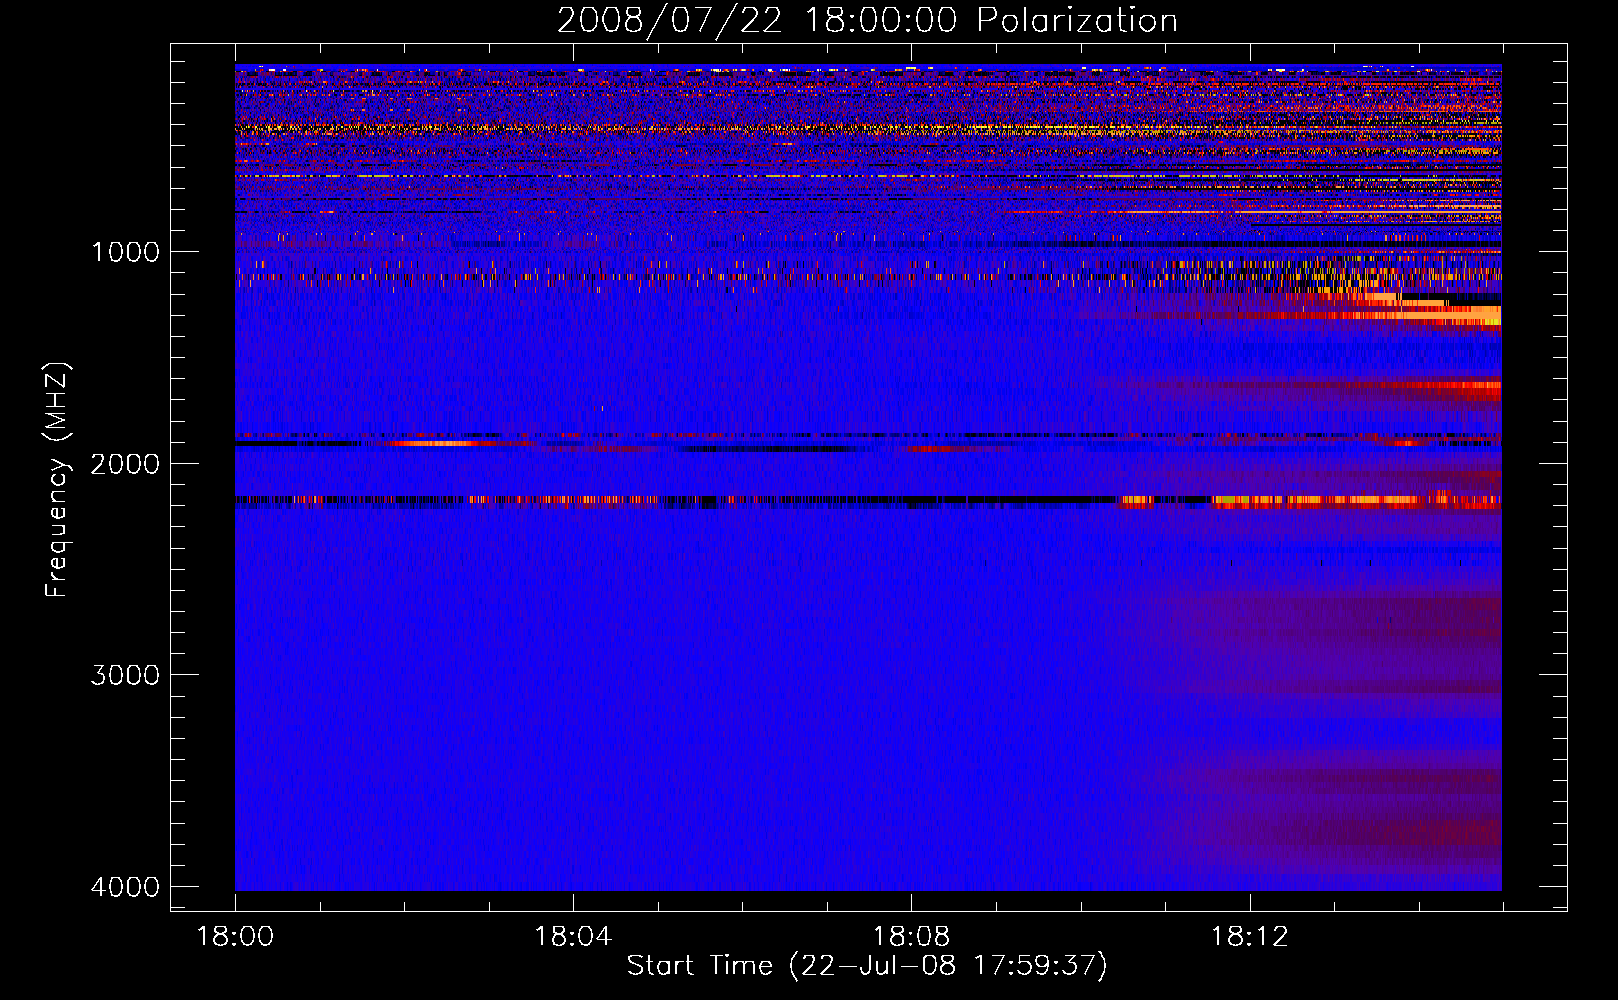Select the 'Frequency (MHZ)' y-axis label
This screenshot has width=1618, height=1000.
tap(58, 480)
